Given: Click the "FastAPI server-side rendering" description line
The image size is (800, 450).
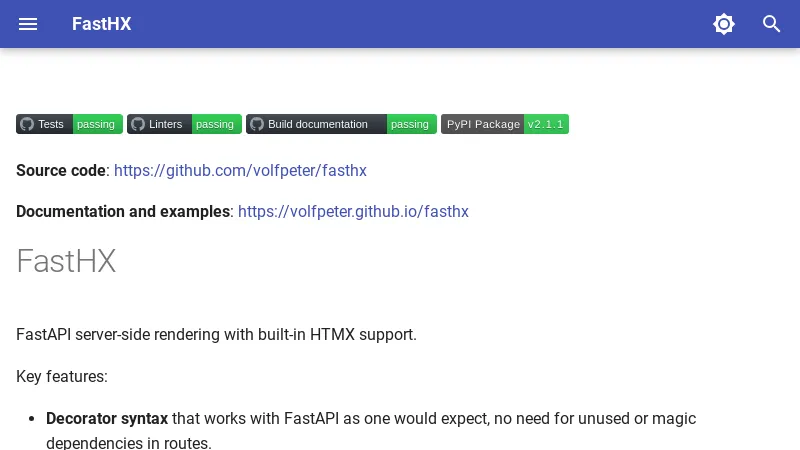Looking at the screenshot, I should pyautogui.click(x=216, y=334).
